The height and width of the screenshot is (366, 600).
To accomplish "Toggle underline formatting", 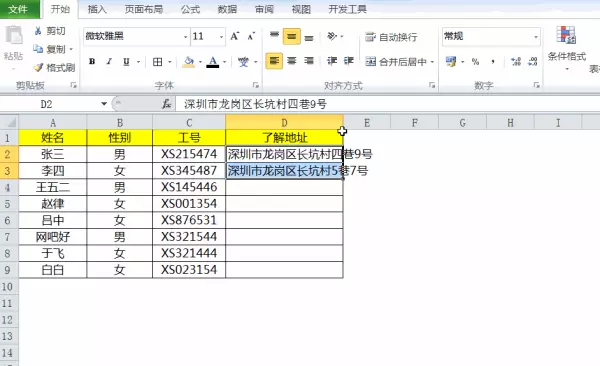I will click(126, 61).
